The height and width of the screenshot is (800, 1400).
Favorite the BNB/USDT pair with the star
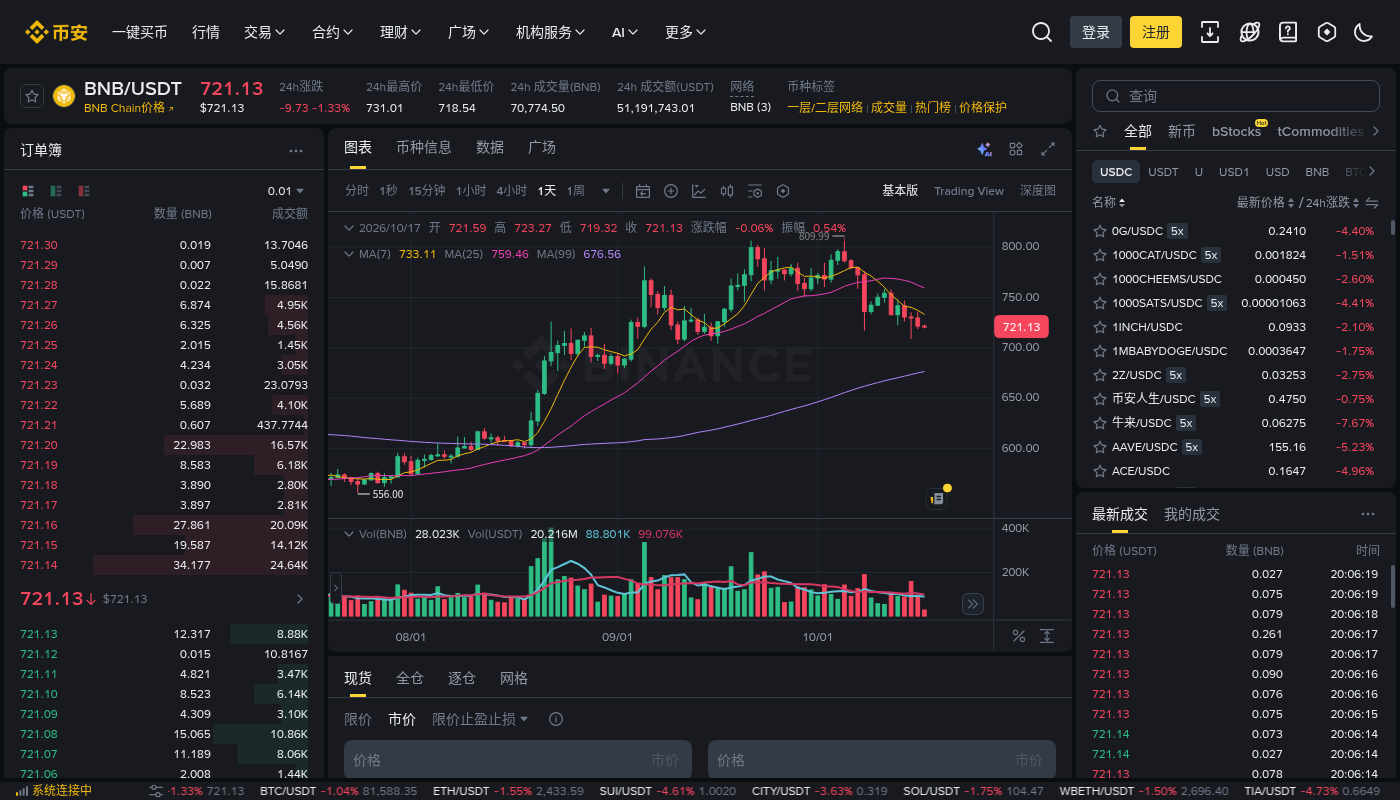tap(32, 96)
